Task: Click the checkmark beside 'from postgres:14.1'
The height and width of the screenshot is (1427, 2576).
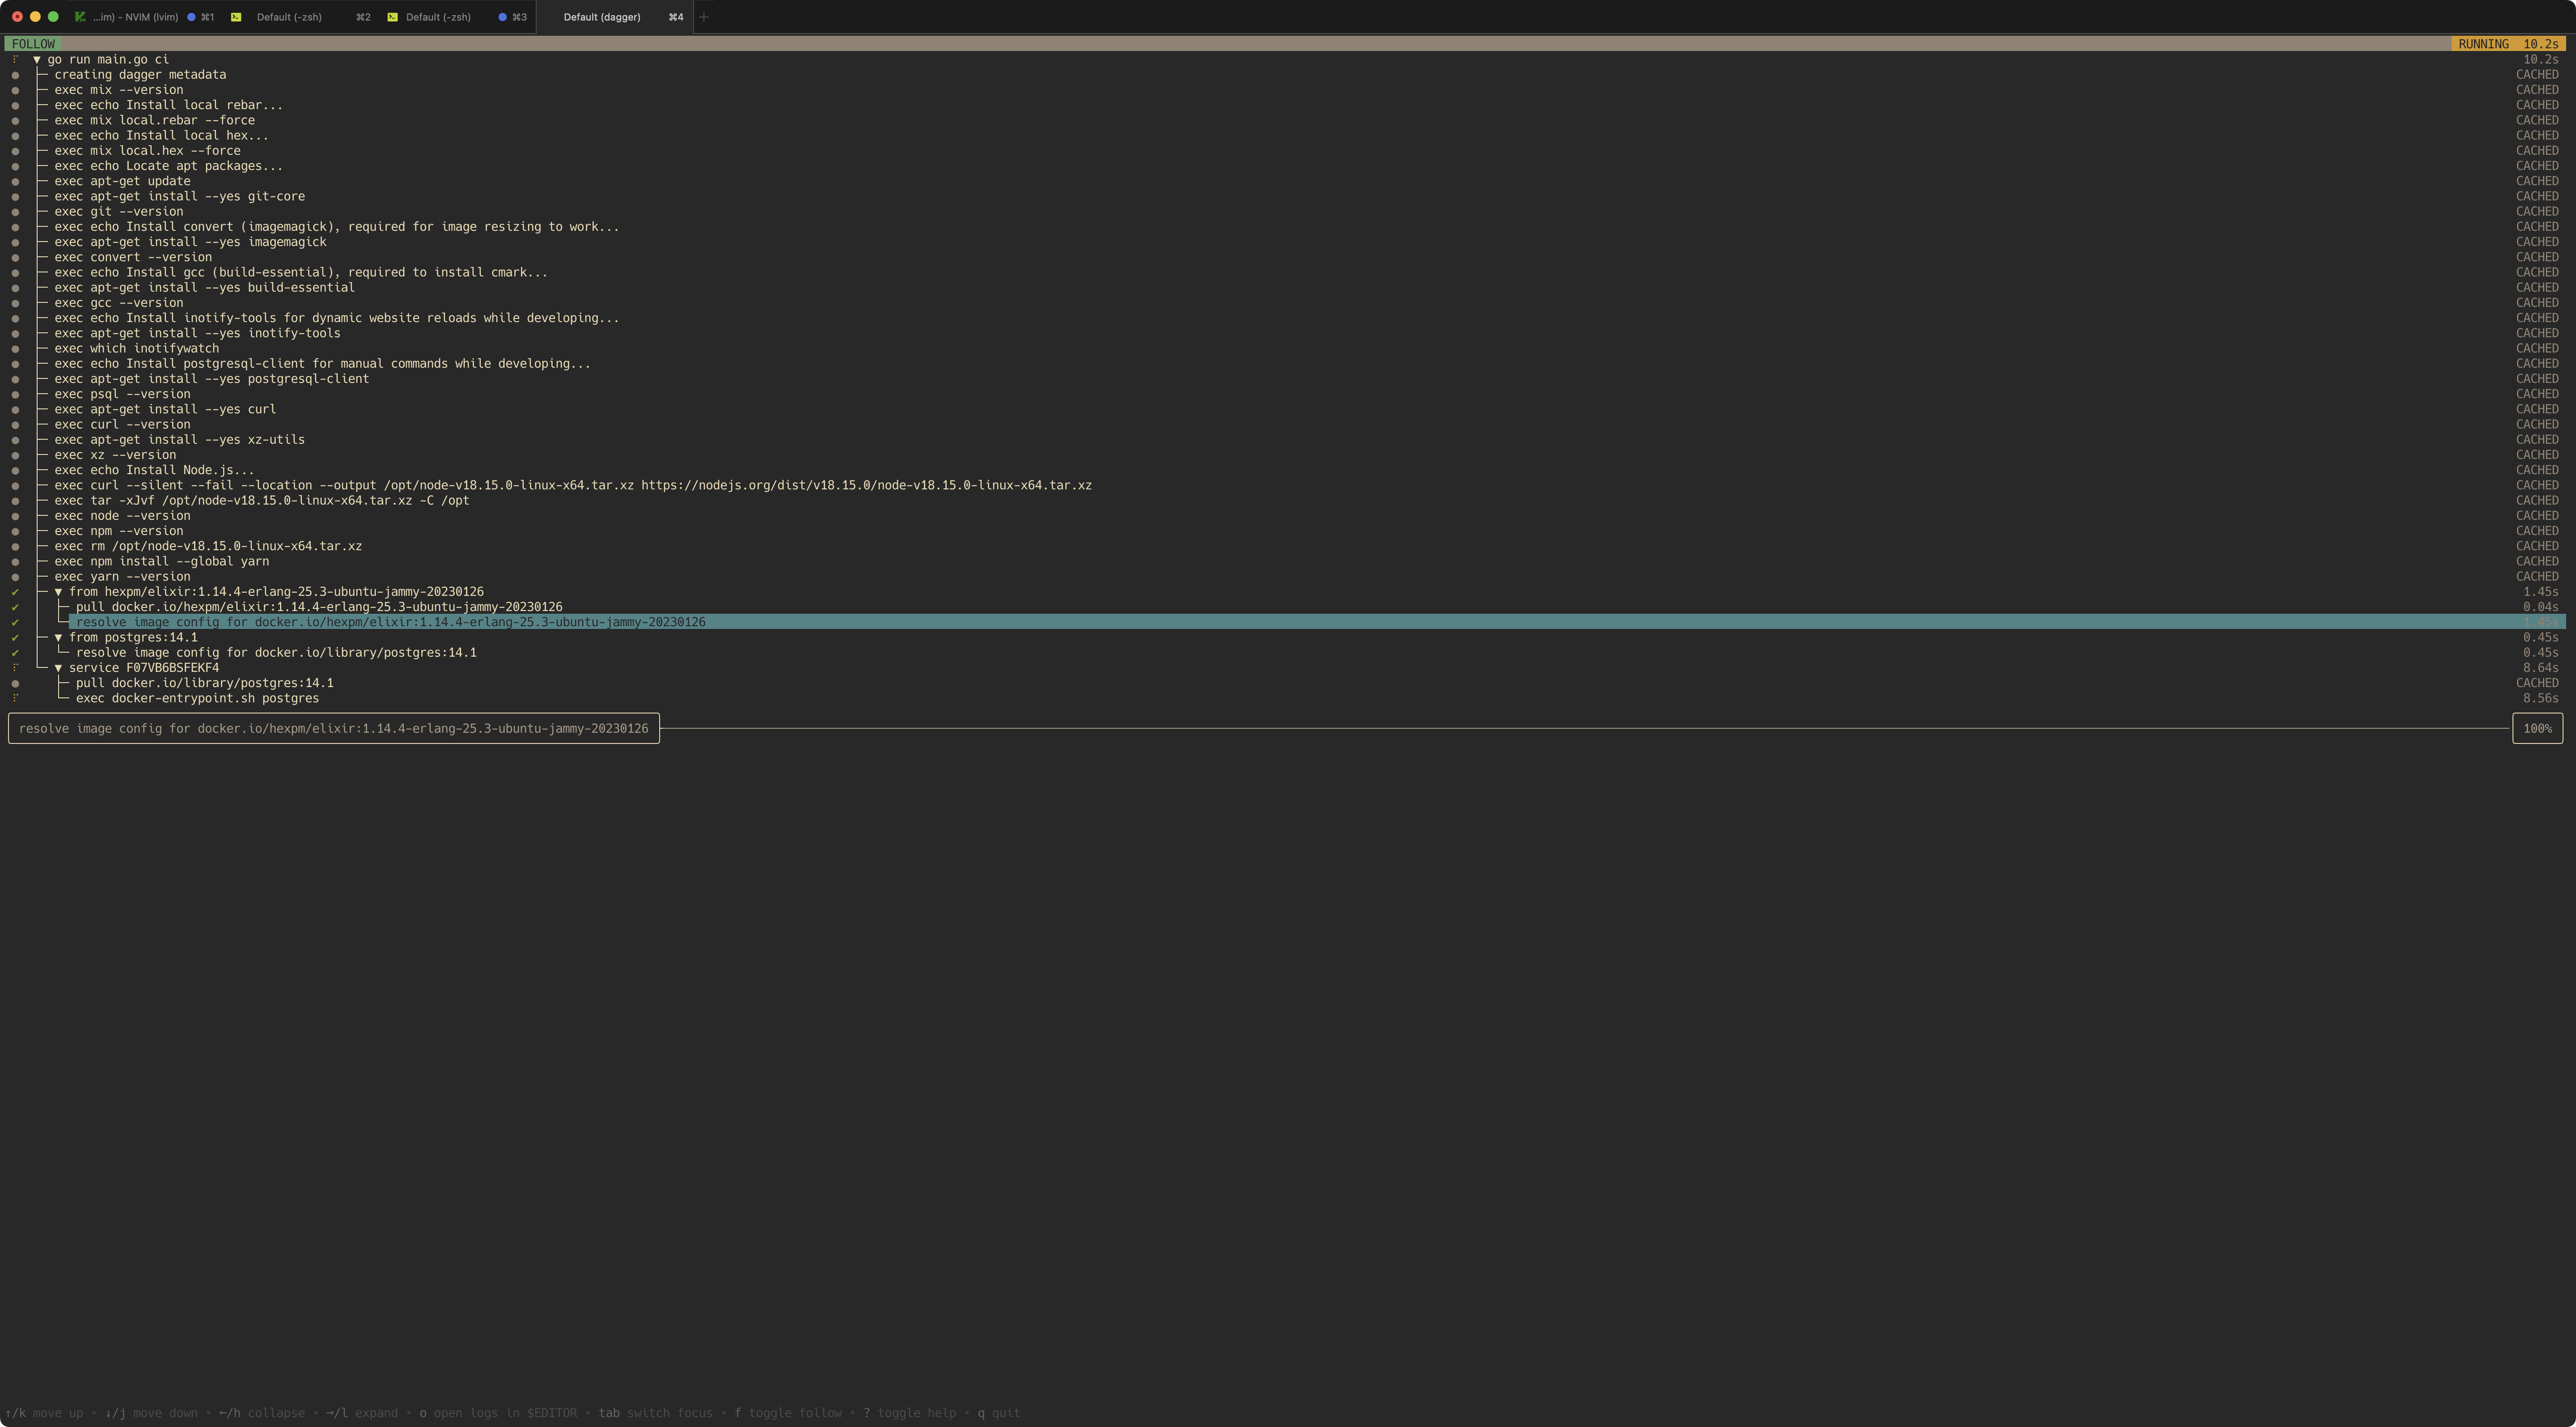Action: pyautogui.click(x=15, y=638)
